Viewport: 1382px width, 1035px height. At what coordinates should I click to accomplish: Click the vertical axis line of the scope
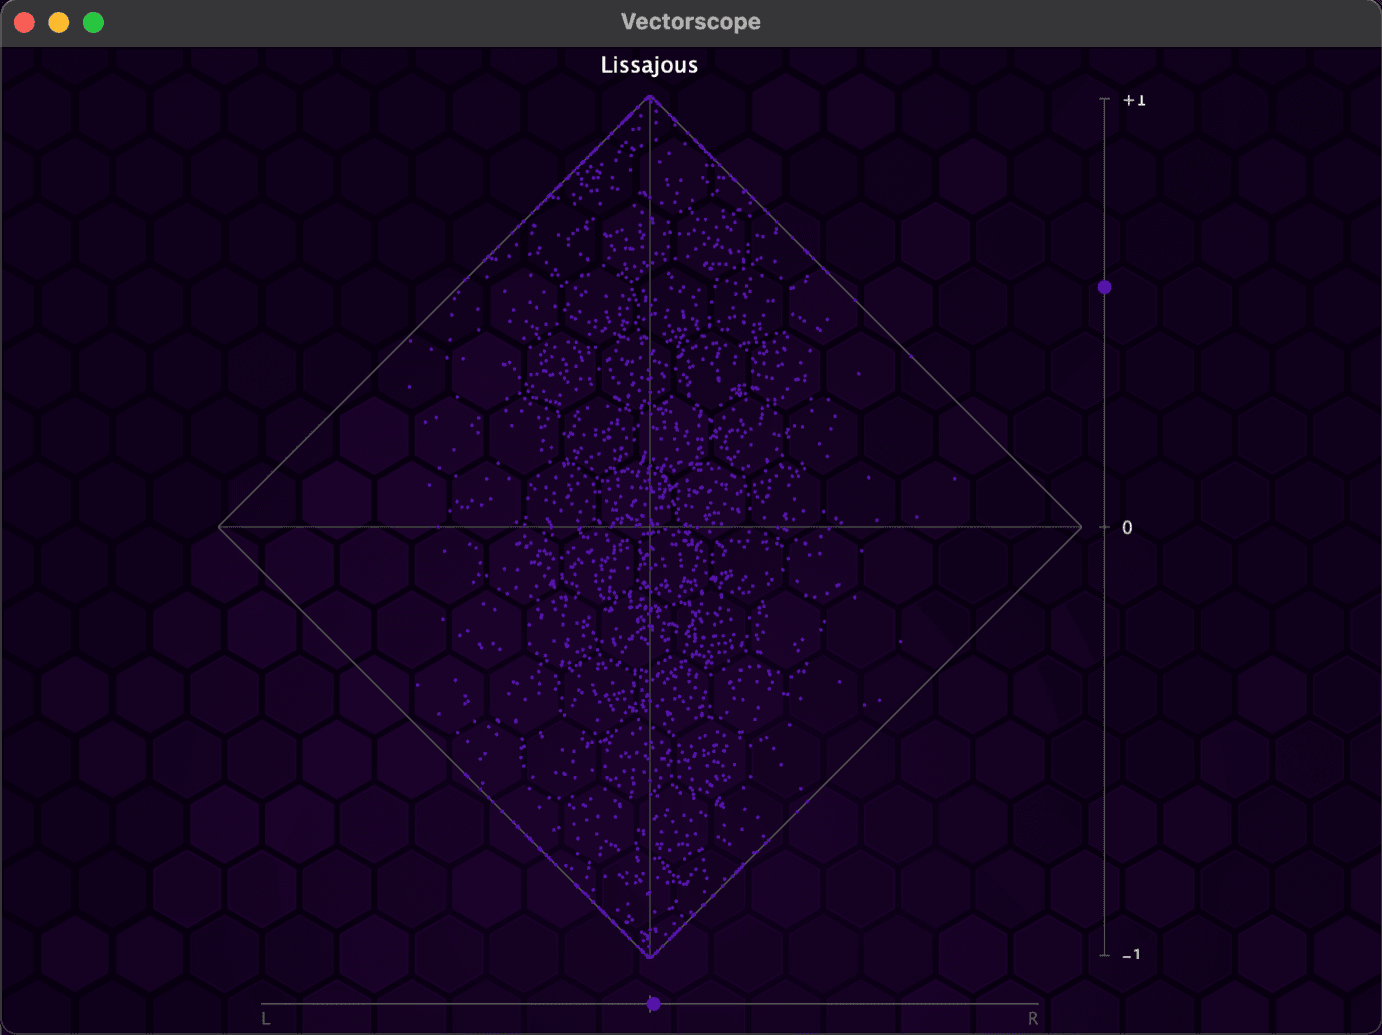[x=650, y=300]
